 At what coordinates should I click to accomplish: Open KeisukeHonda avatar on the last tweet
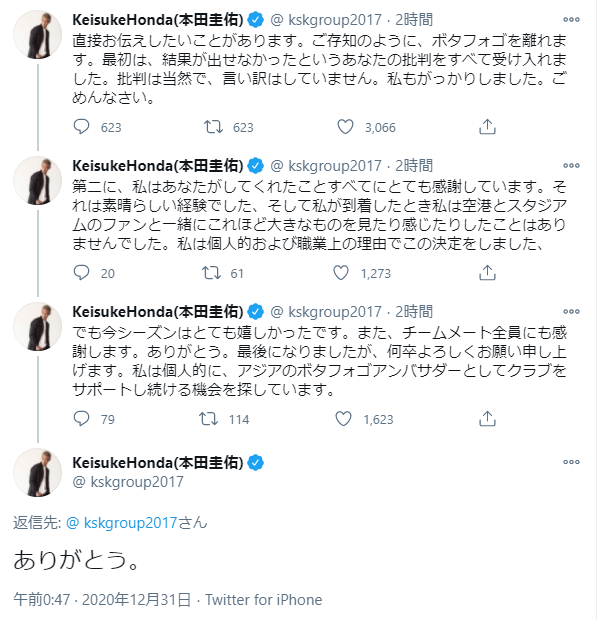pos(38,472)
